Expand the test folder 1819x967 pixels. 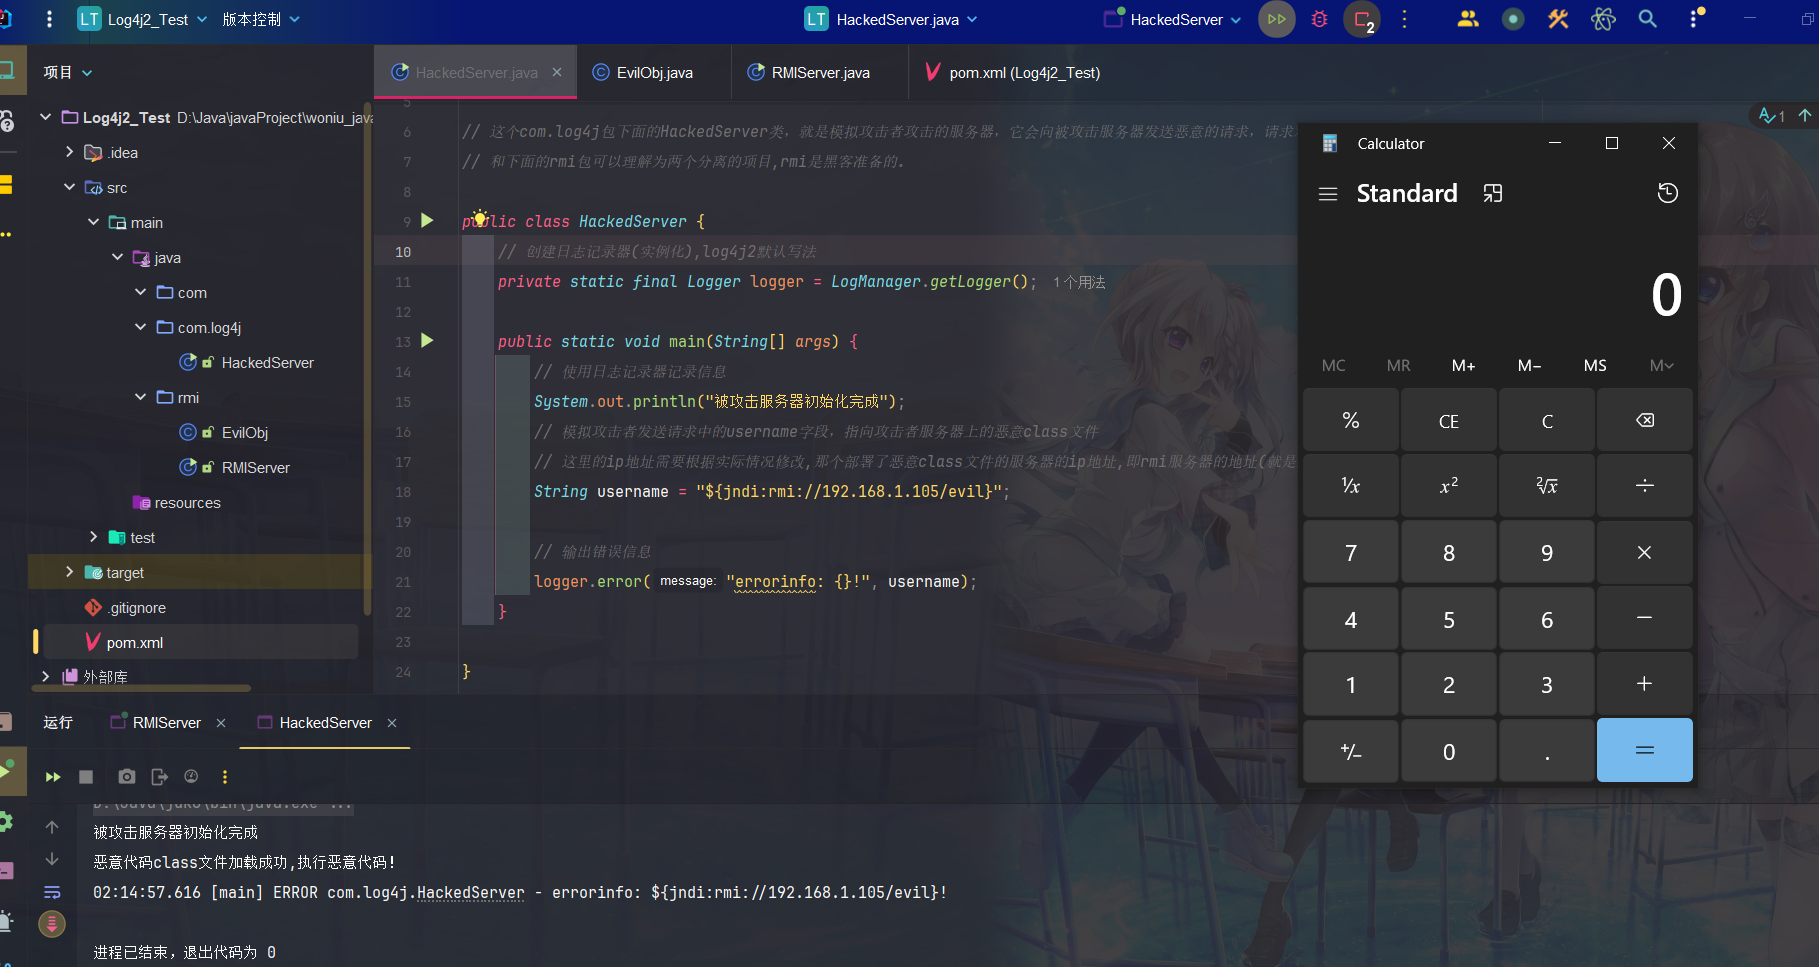click(x=93, y=537)
